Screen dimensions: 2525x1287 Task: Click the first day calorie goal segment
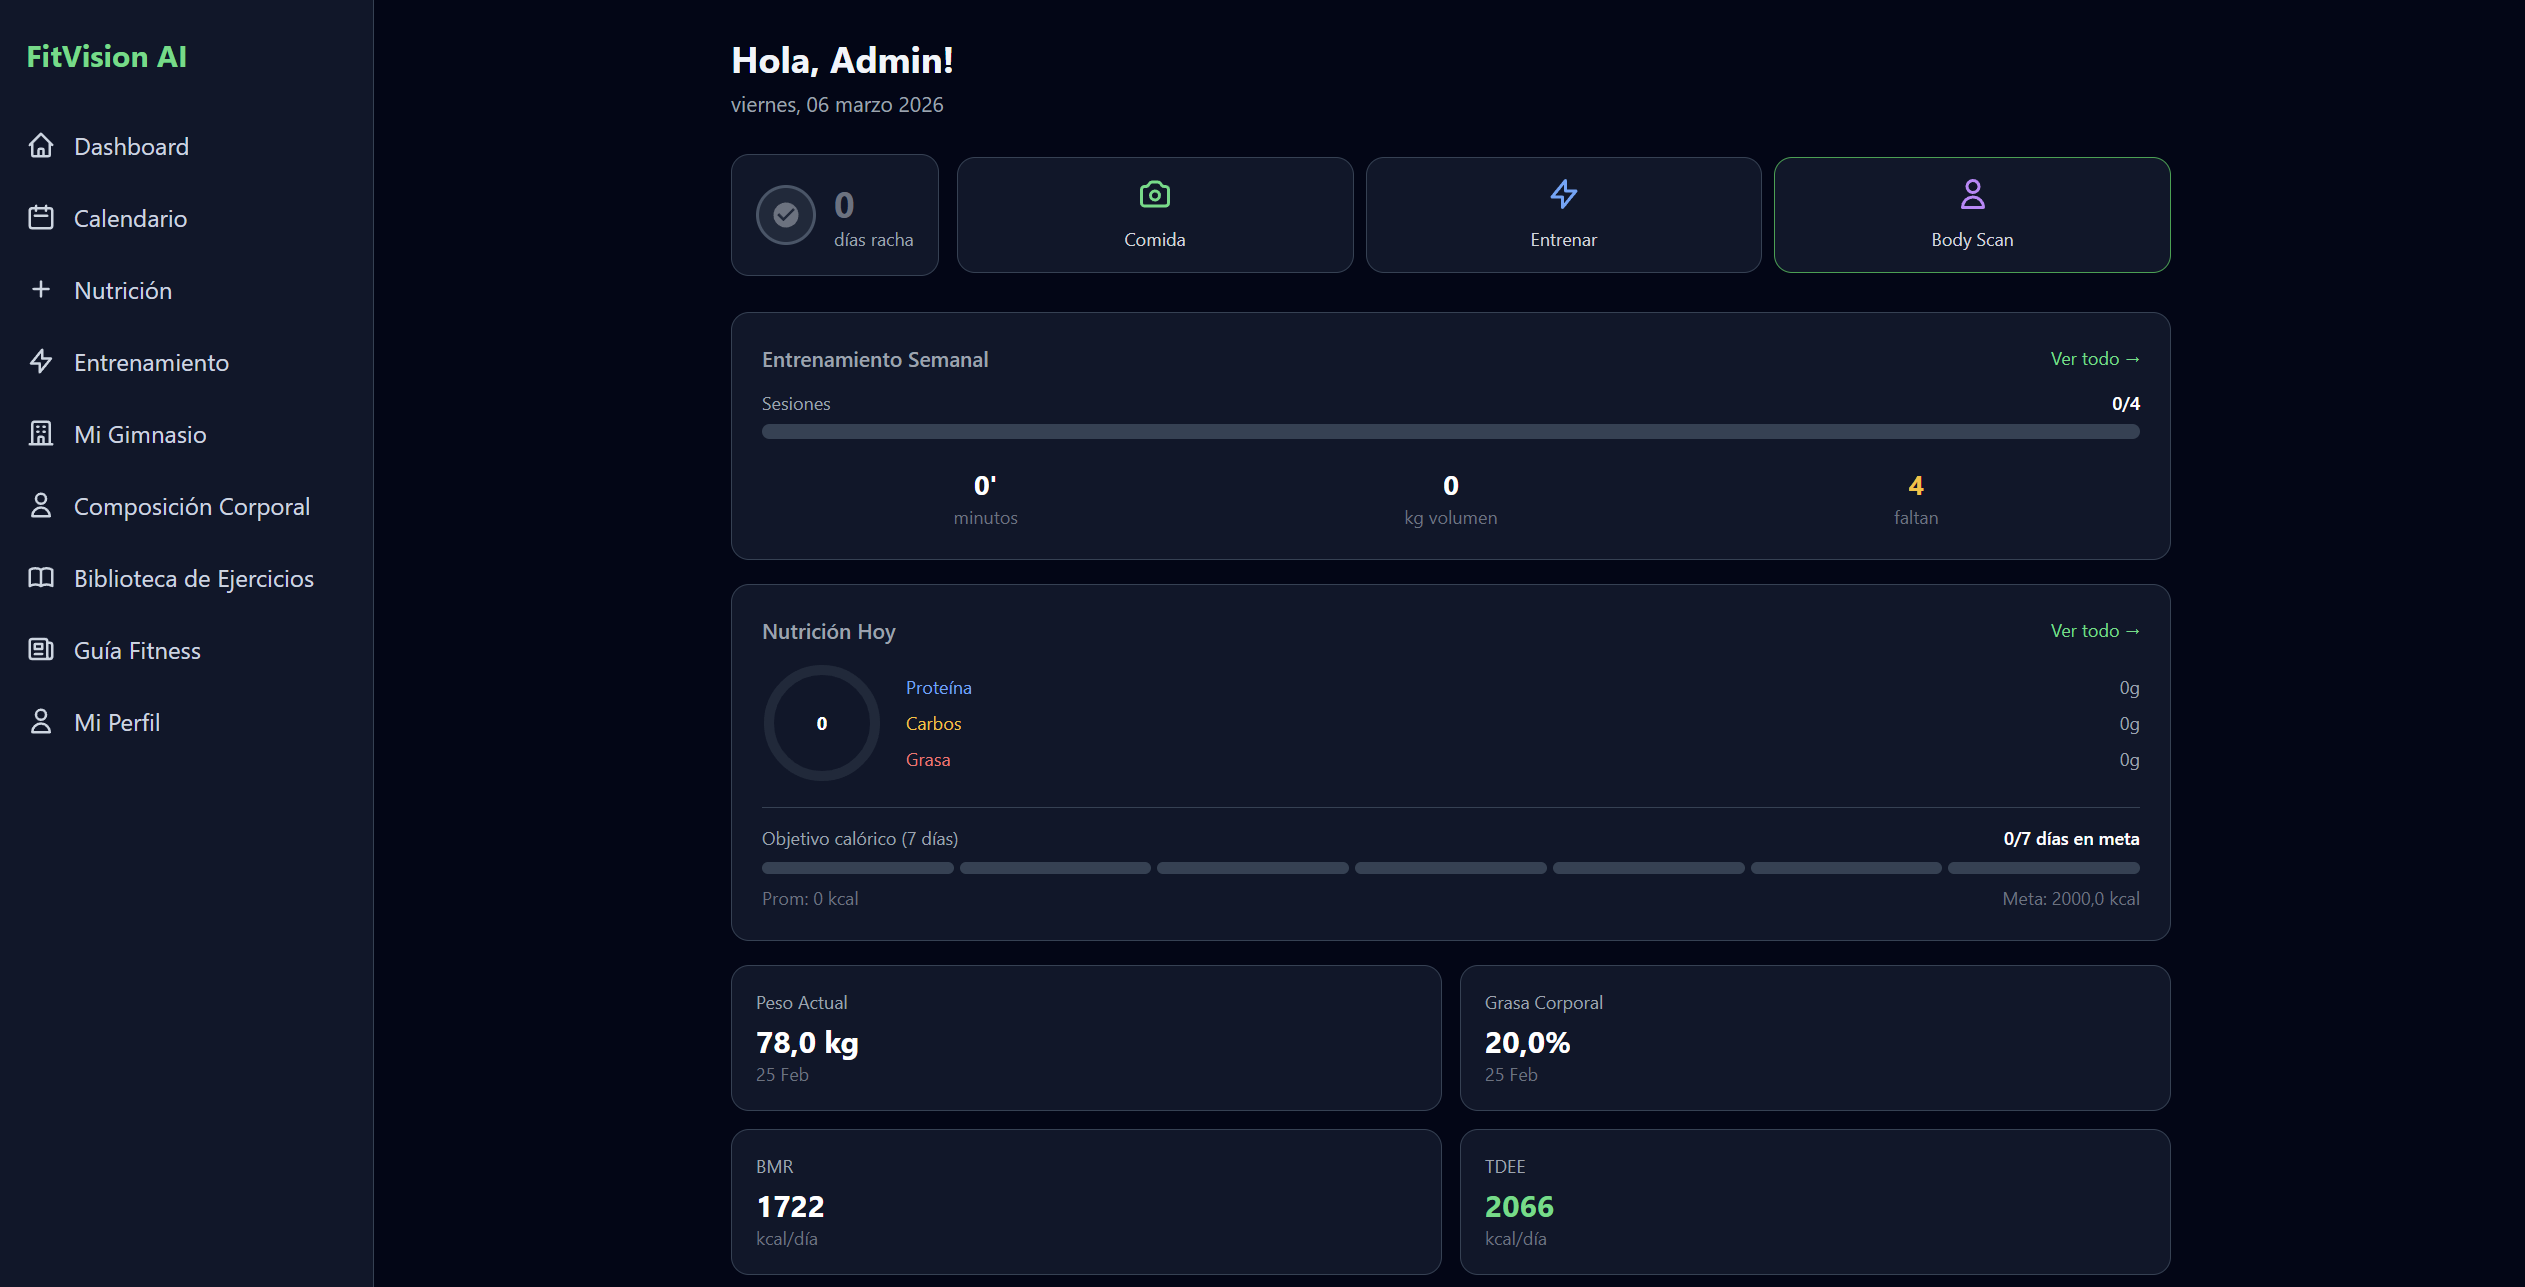click(x=857, y=868)
